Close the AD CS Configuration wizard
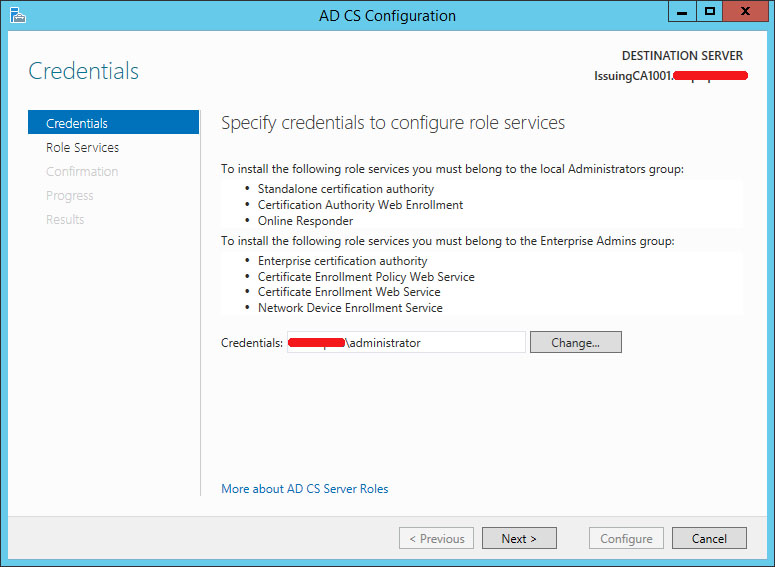Image resolution: width=775 pixels, height=567 pixels. point(746,12)
